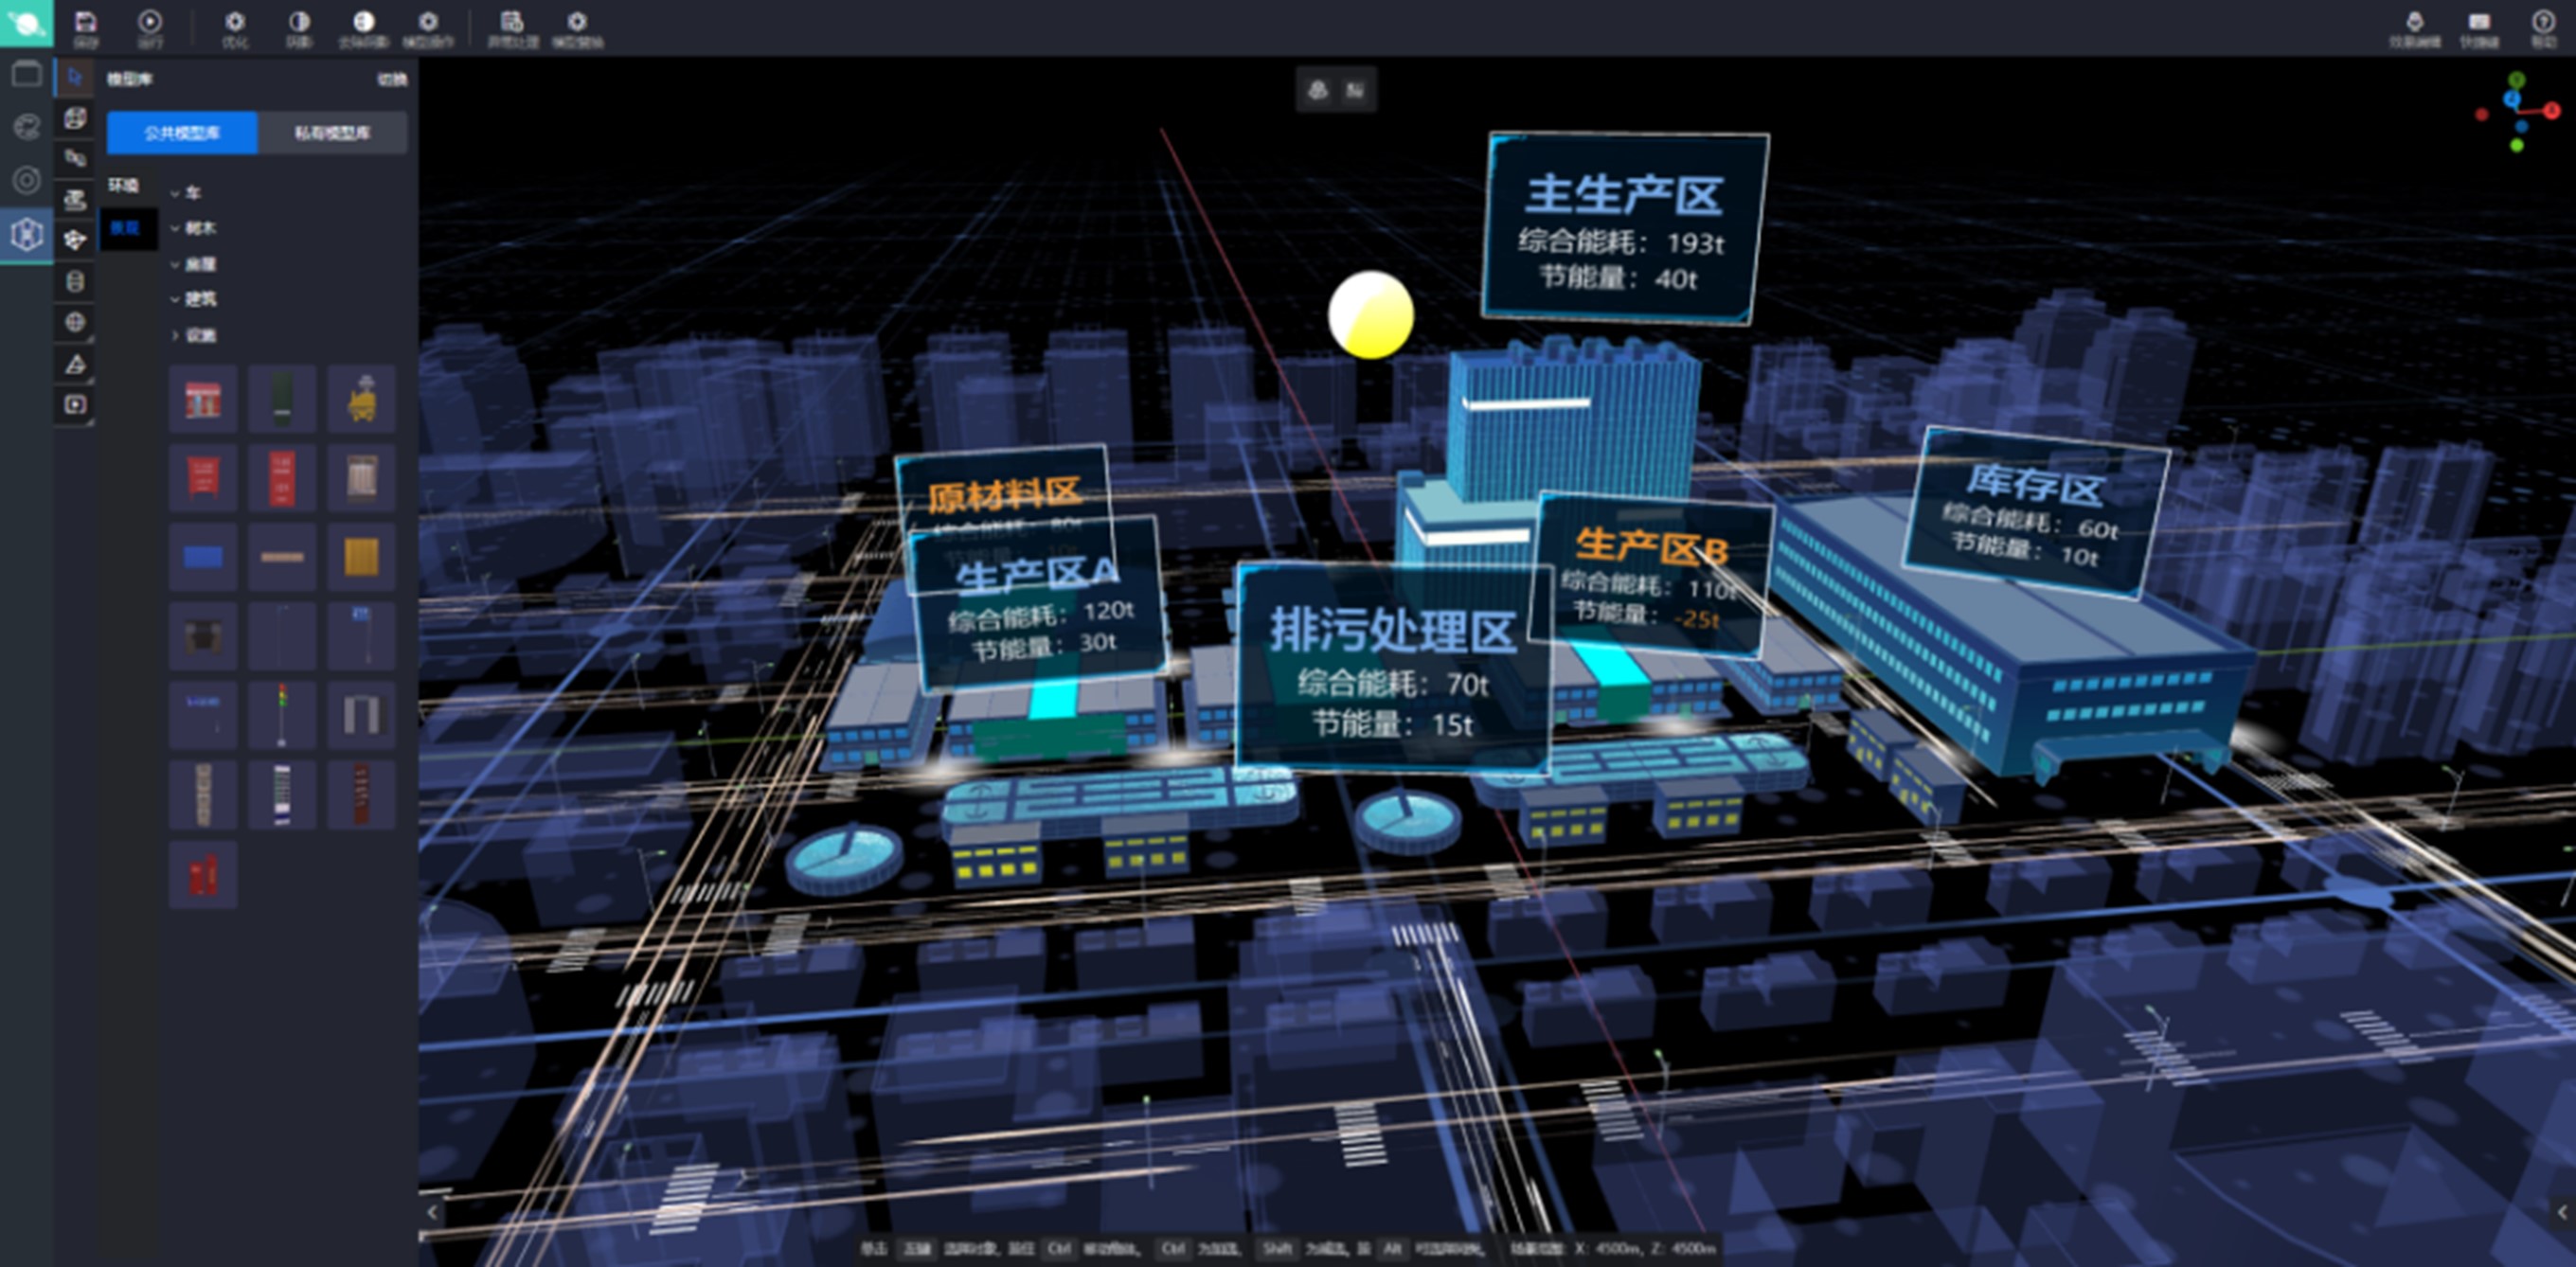Screen dimensions: 2576x1267
Task: Click the globe icon in tool column
Action: pyautogui.click(x=75, y=322)
